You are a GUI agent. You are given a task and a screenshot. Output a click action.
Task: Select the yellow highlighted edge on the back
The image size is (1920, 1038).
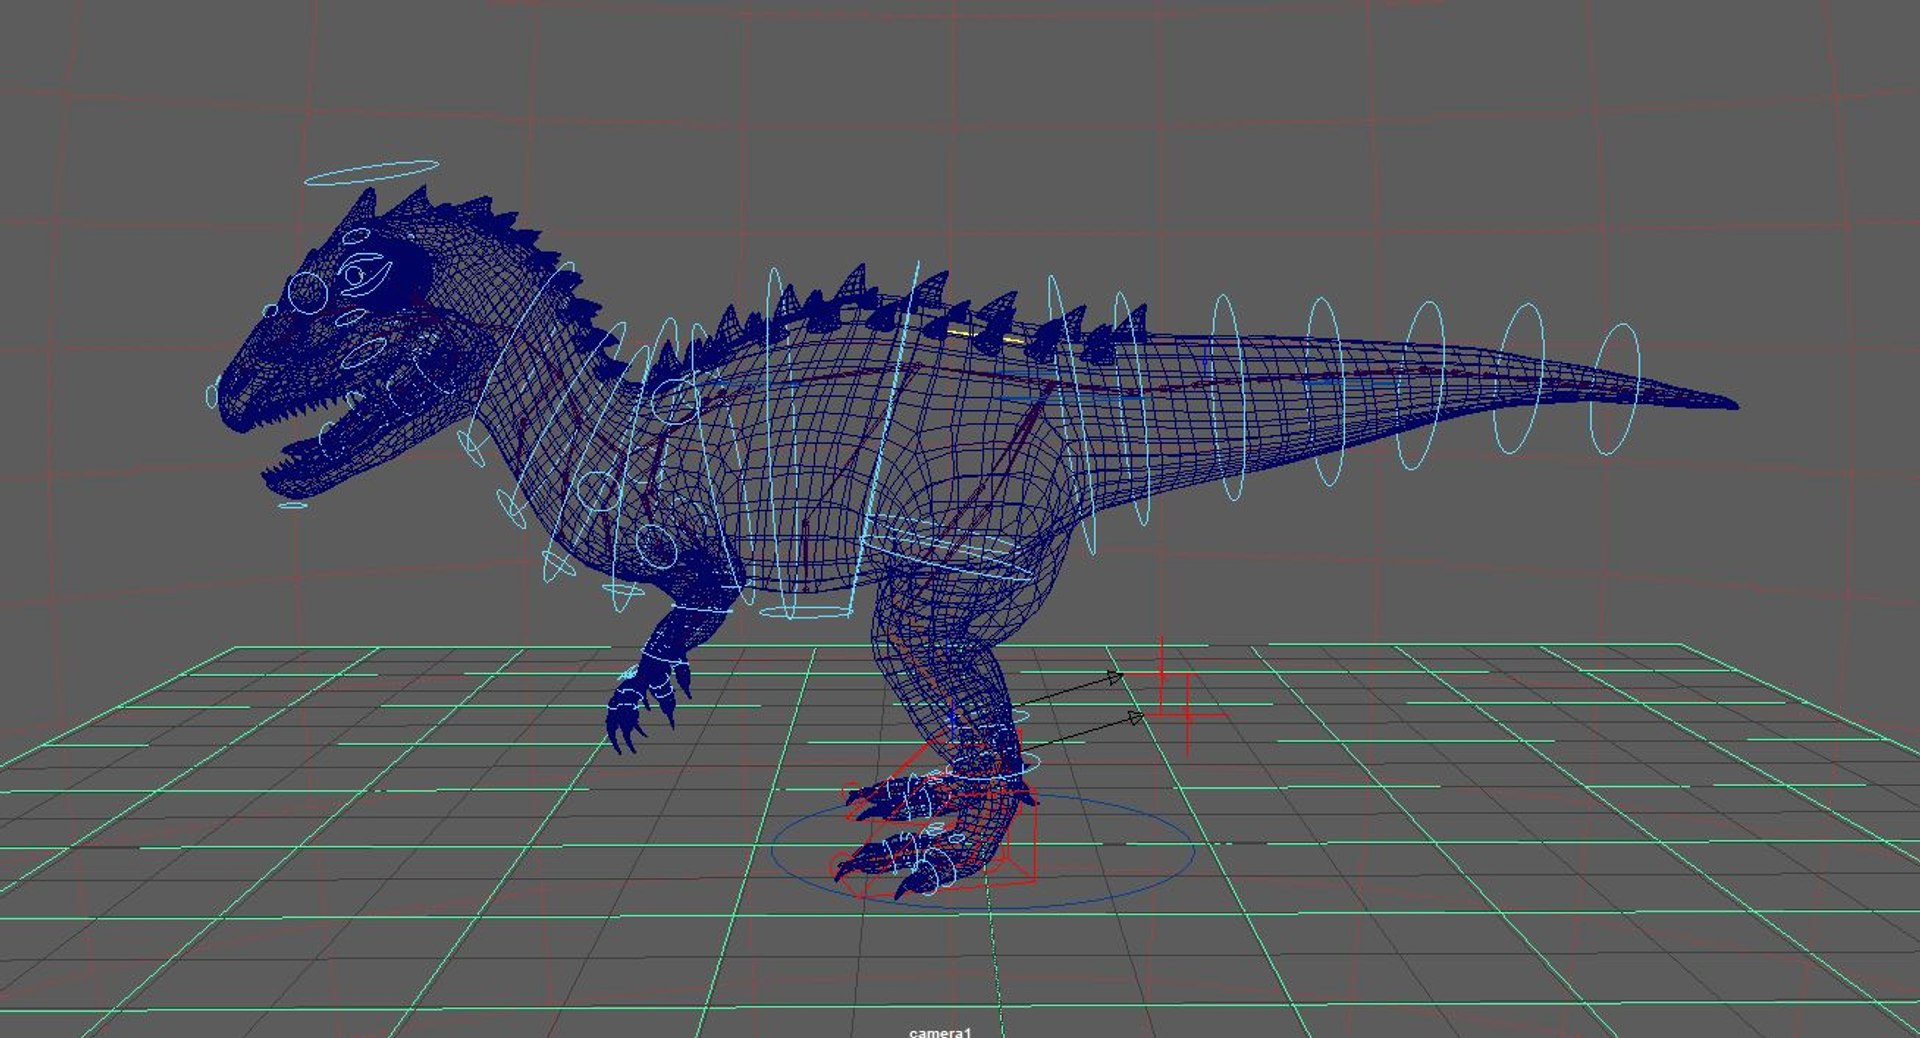987,336
